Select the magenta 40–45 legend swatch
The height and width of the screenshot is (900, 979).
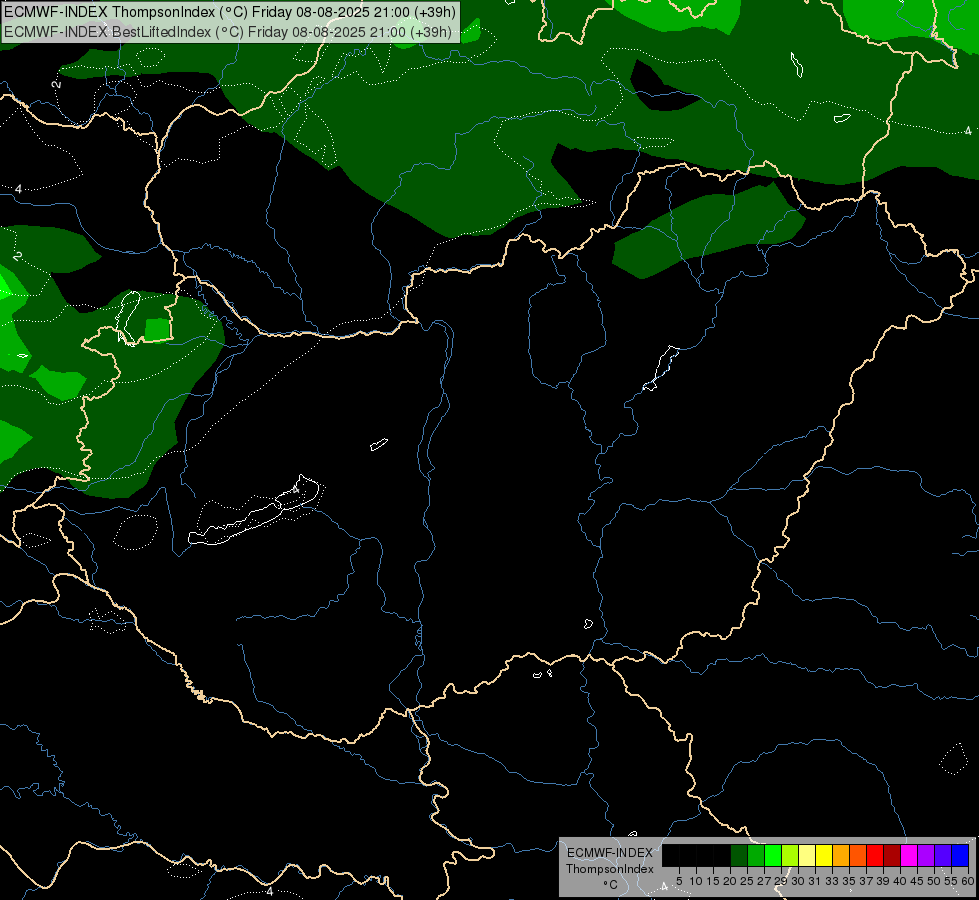[x=909, y=856]
